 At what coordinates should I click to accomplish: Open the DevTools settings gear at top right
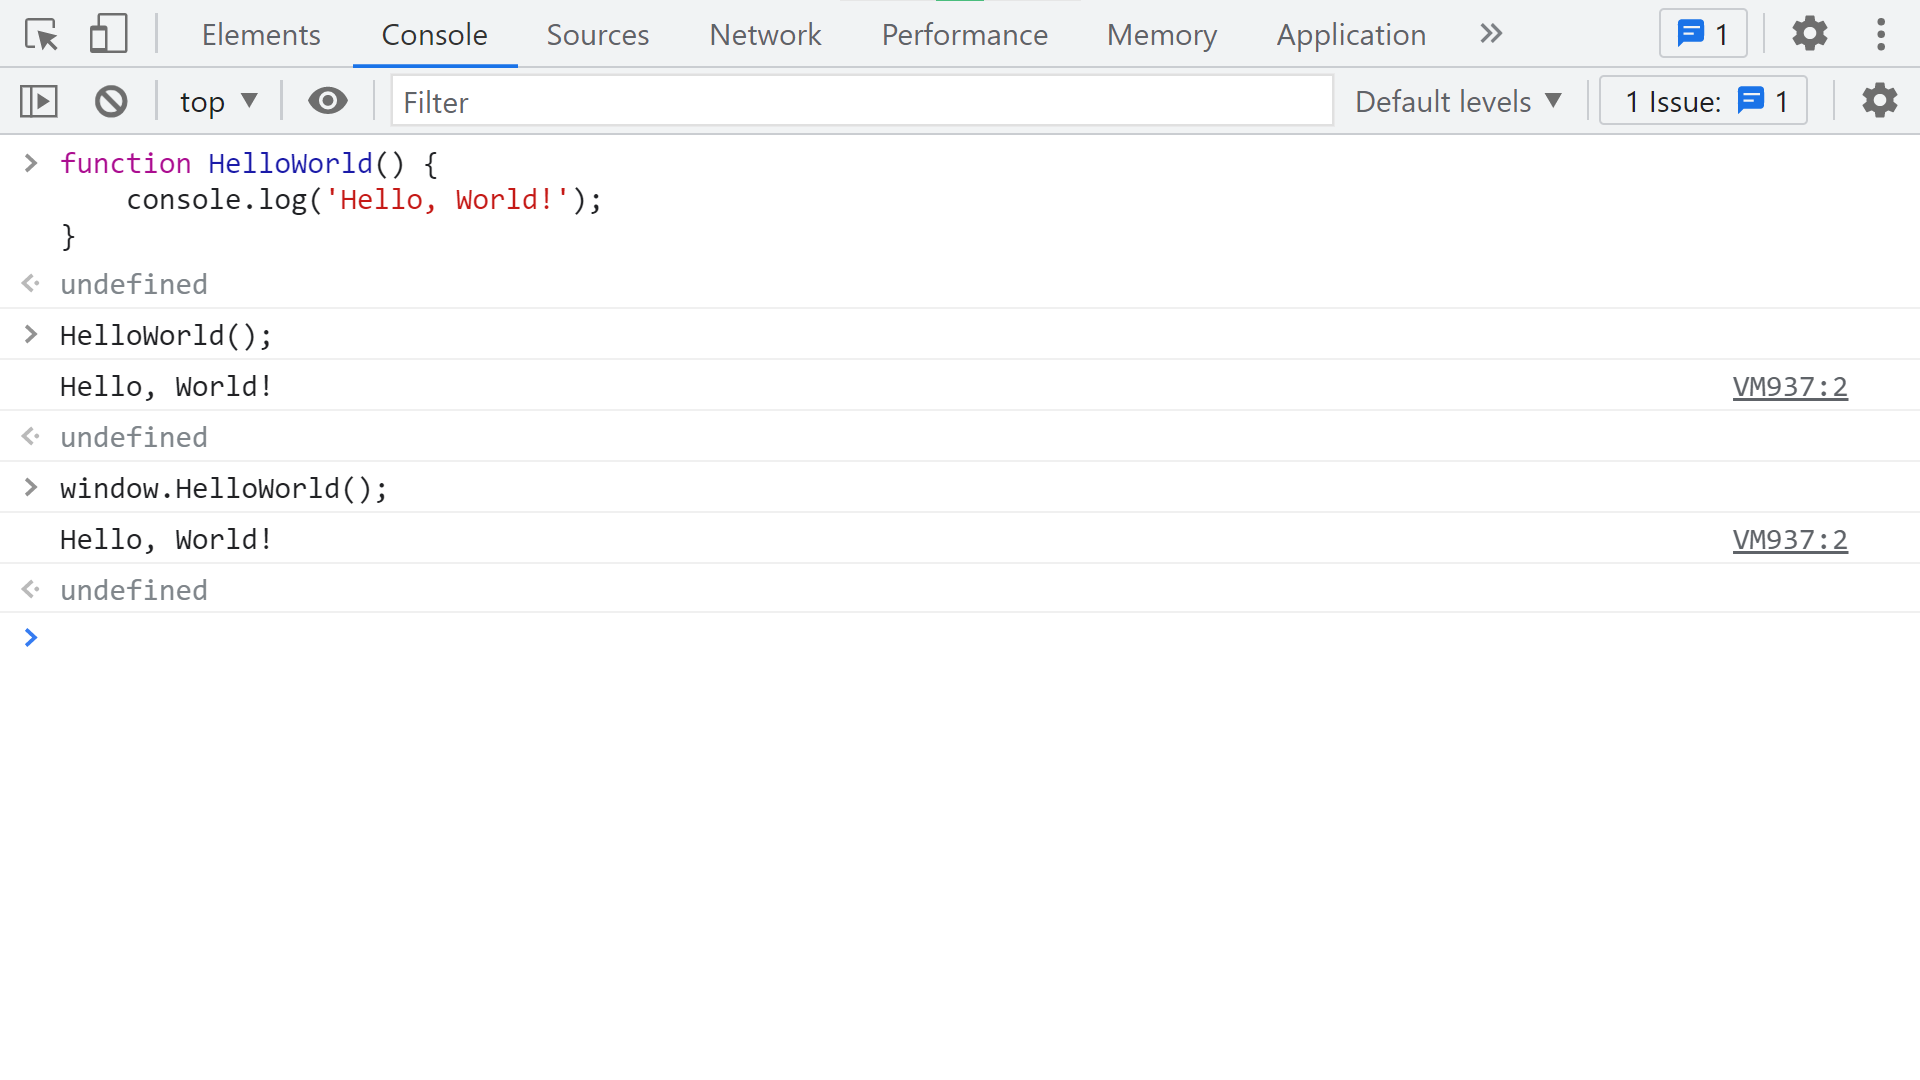pos(1809,34)
